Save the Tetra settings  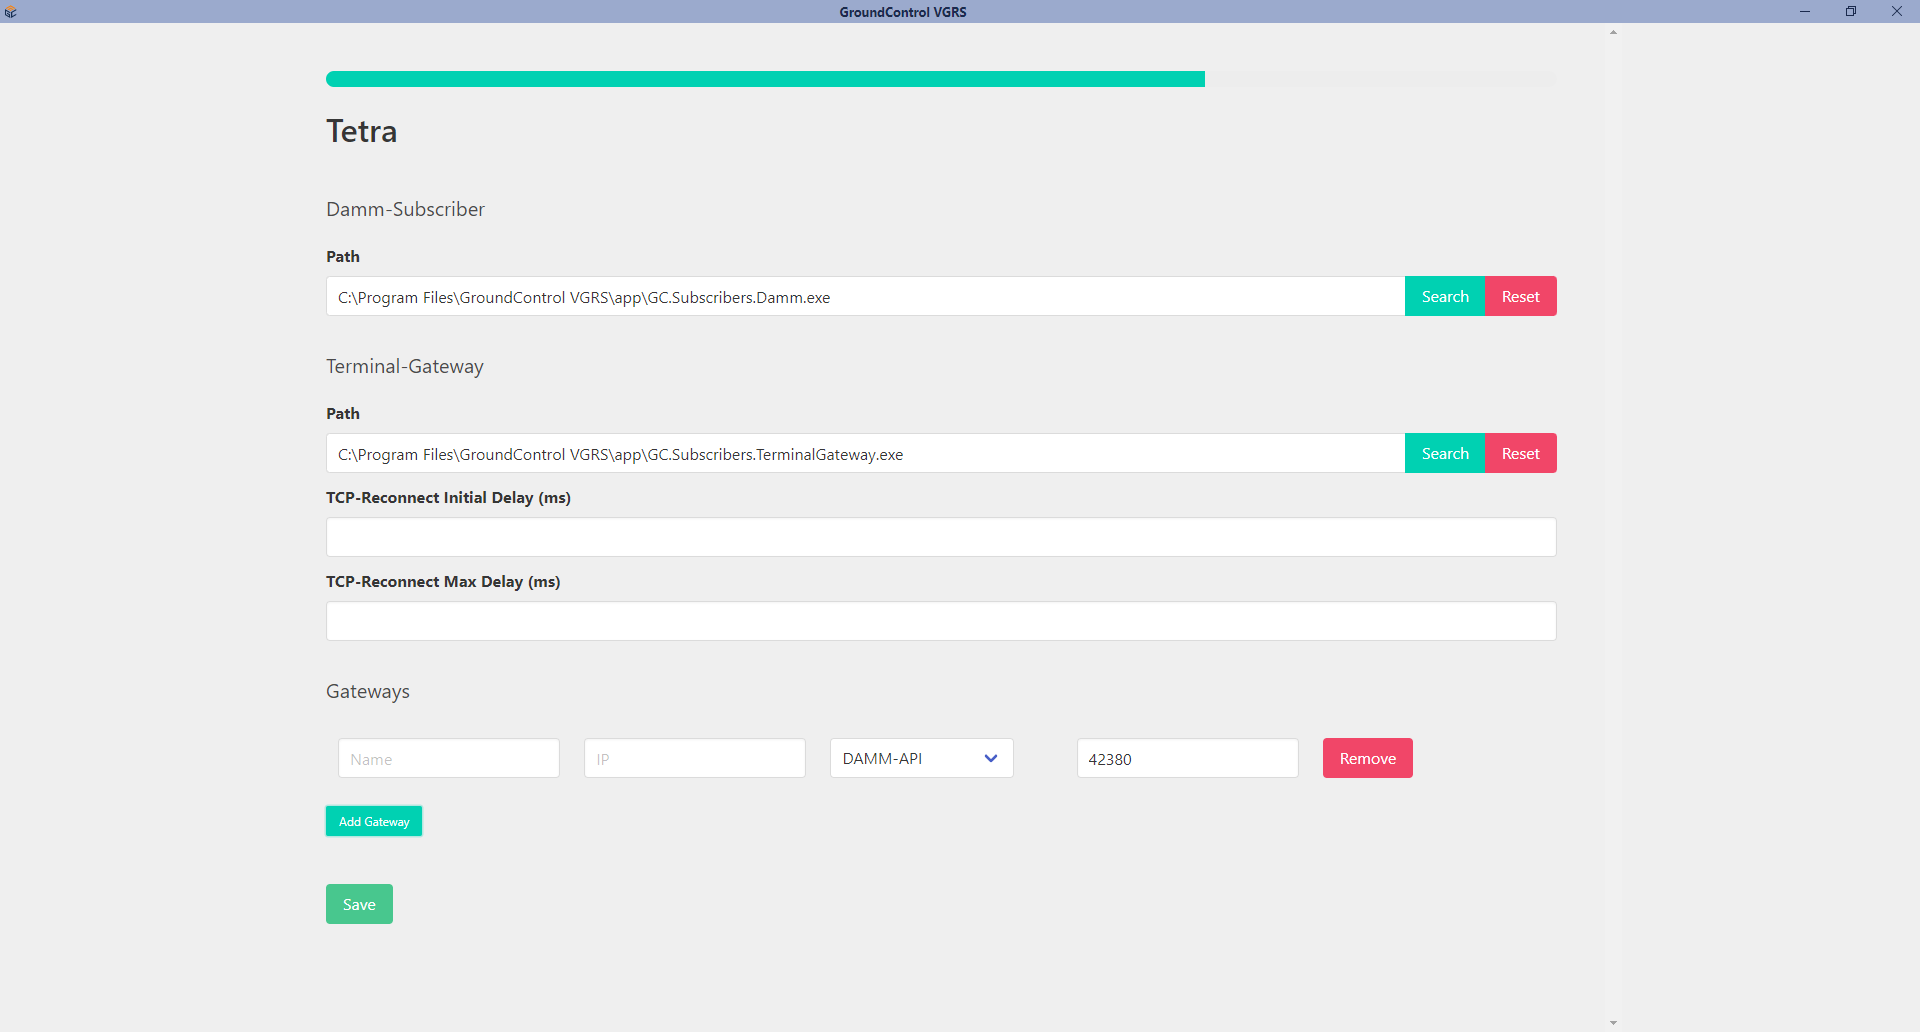coord(359,905)
